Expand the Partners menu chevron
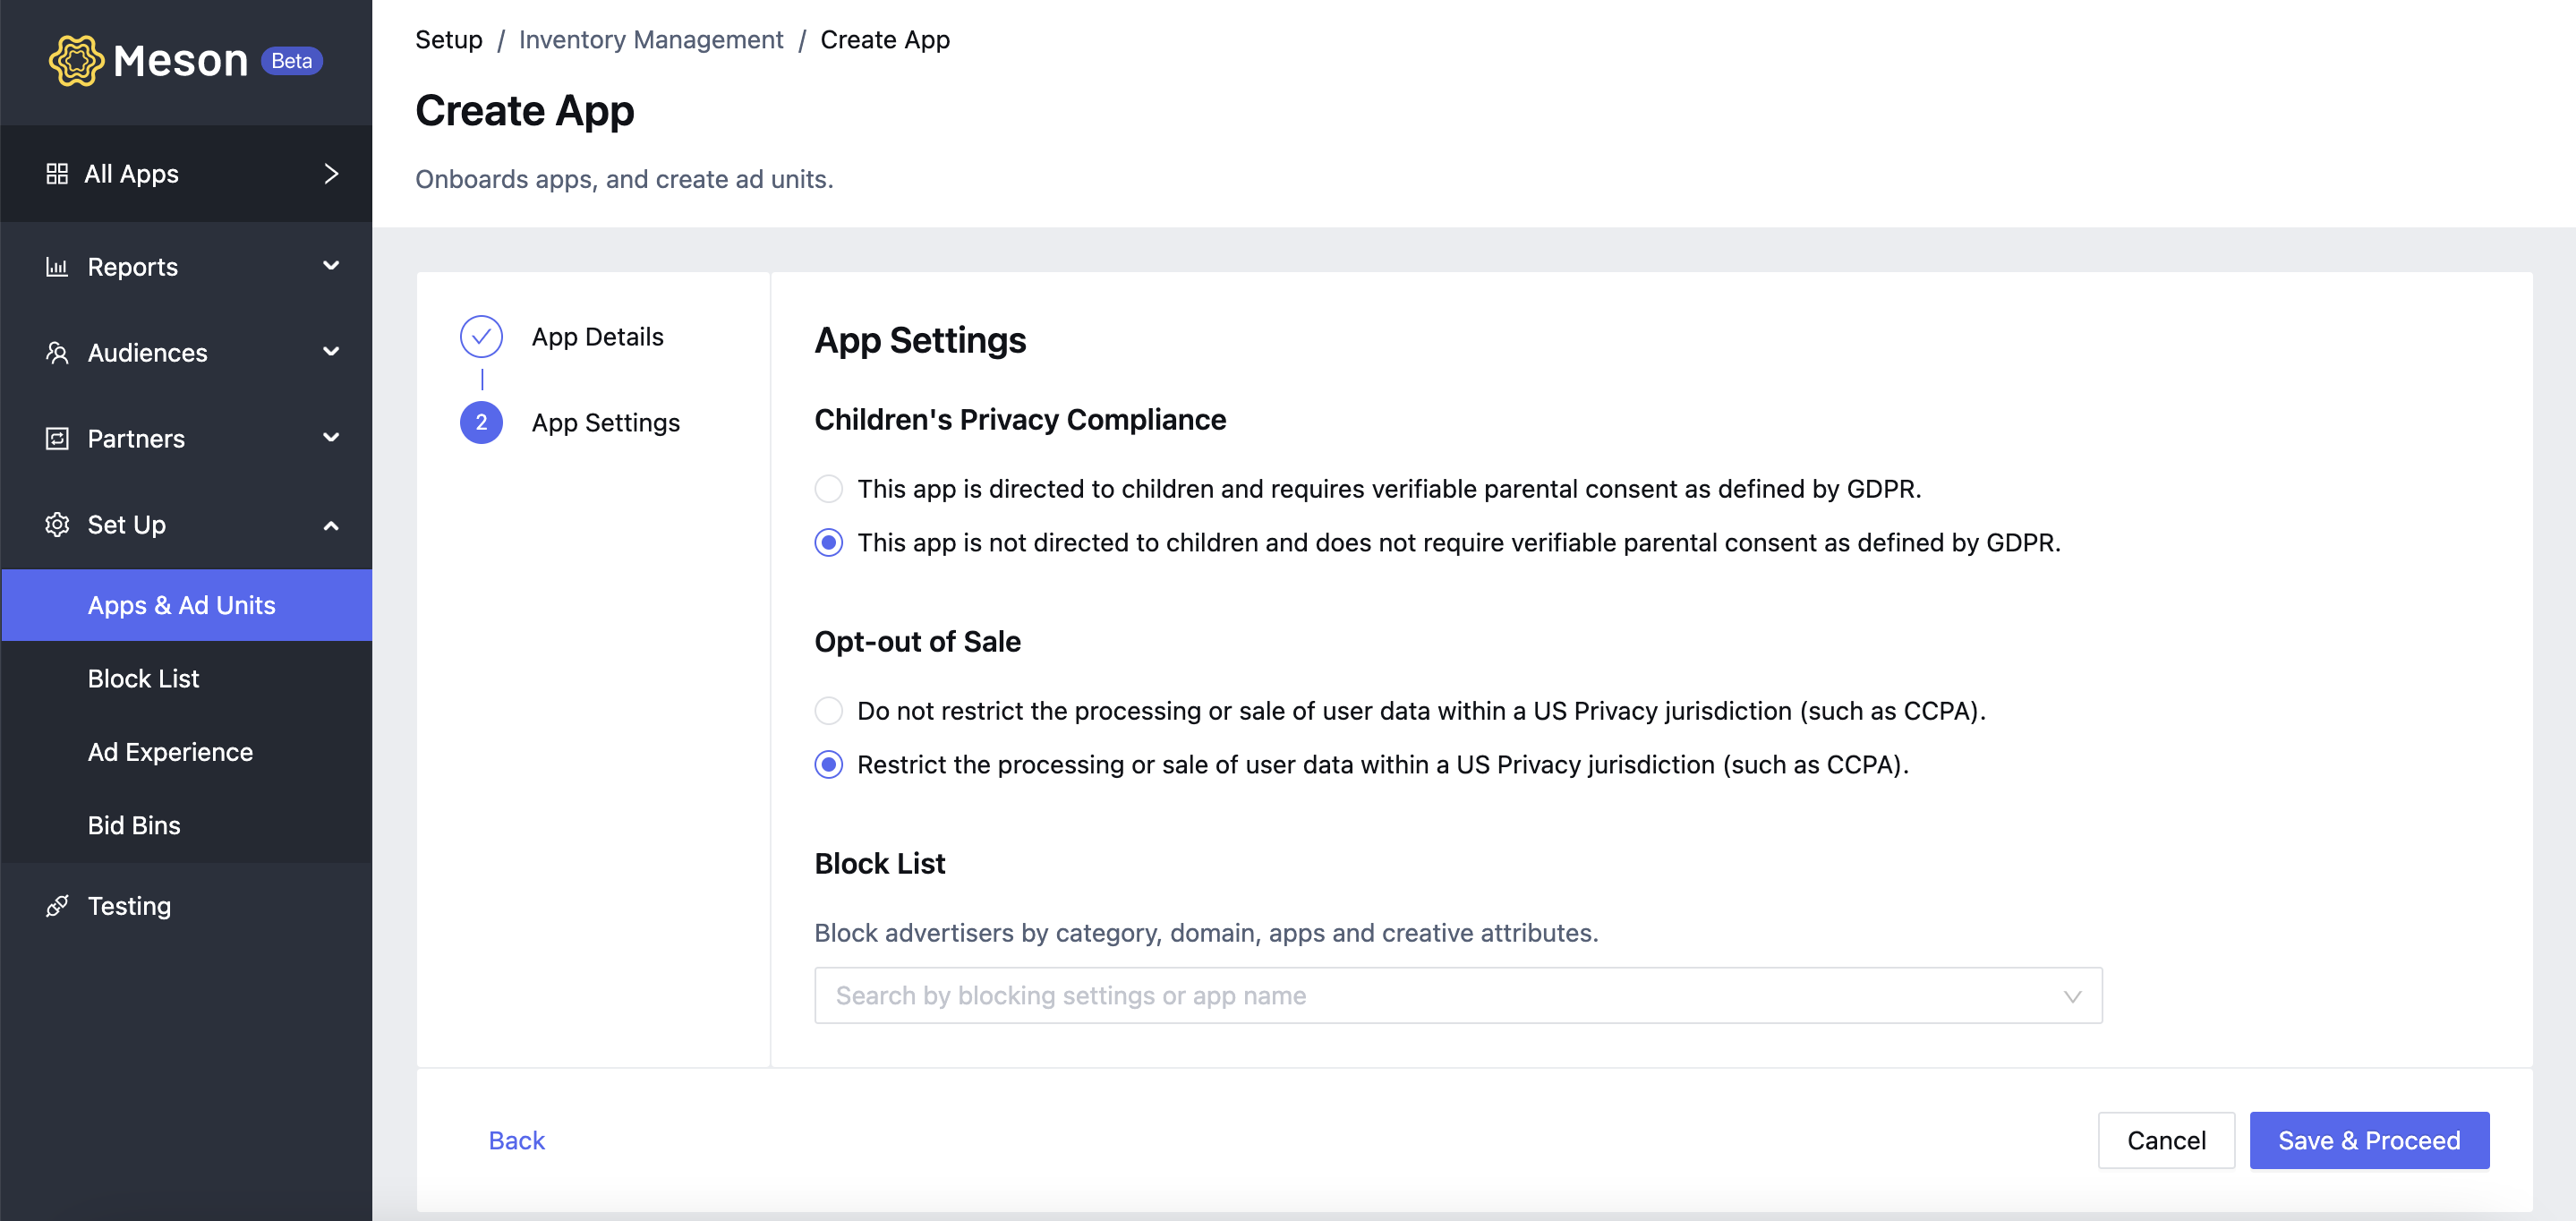Image resolution: width=2576 pixels, height=1221 pixels. 331,438
